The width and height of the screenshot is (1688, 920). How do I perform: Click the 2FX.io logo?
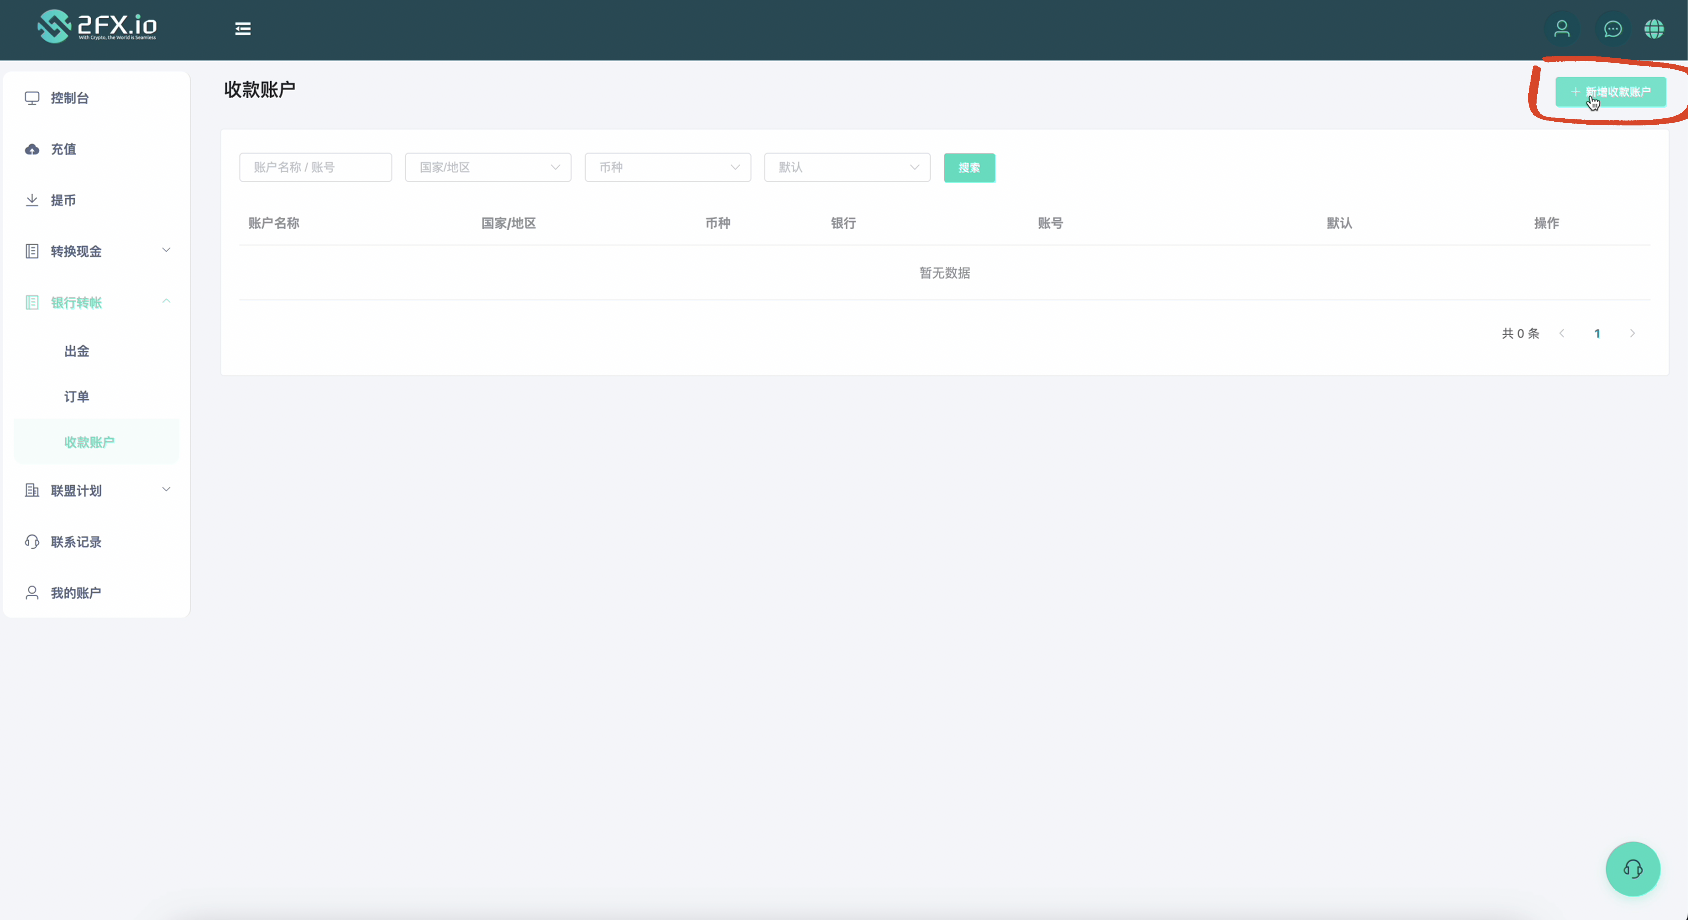tap(97, 26)
